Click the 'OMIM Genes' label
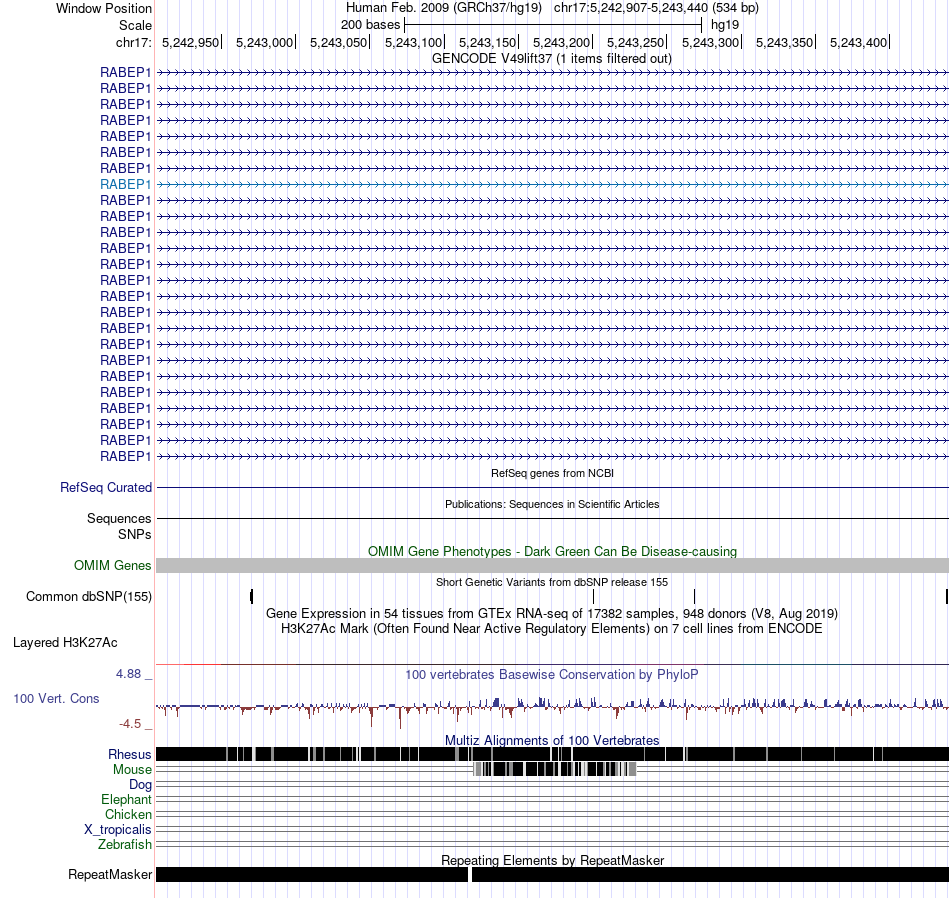Screen dimensions: 950x898 pyautogui.click(x=112, y=565)
